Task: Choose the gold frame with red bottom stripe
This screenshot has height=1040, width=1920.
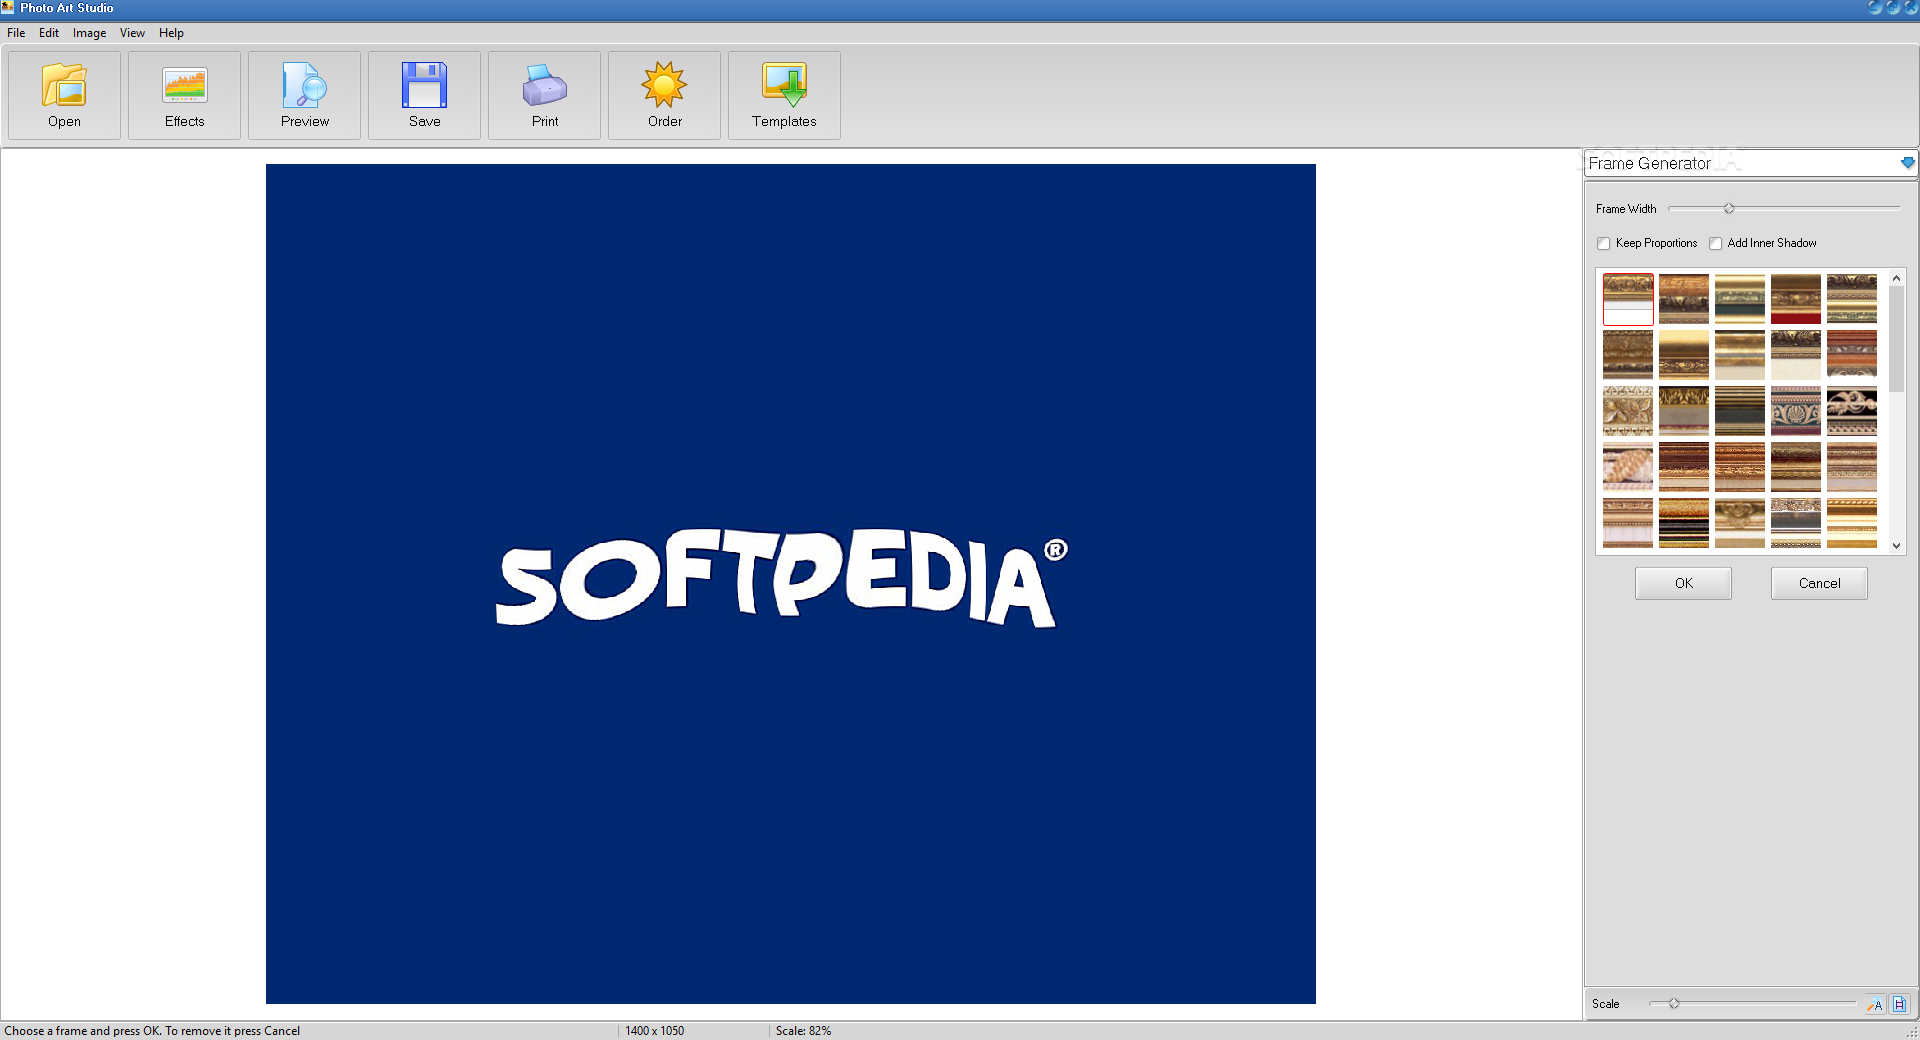Action: (x=1796, y=299)
